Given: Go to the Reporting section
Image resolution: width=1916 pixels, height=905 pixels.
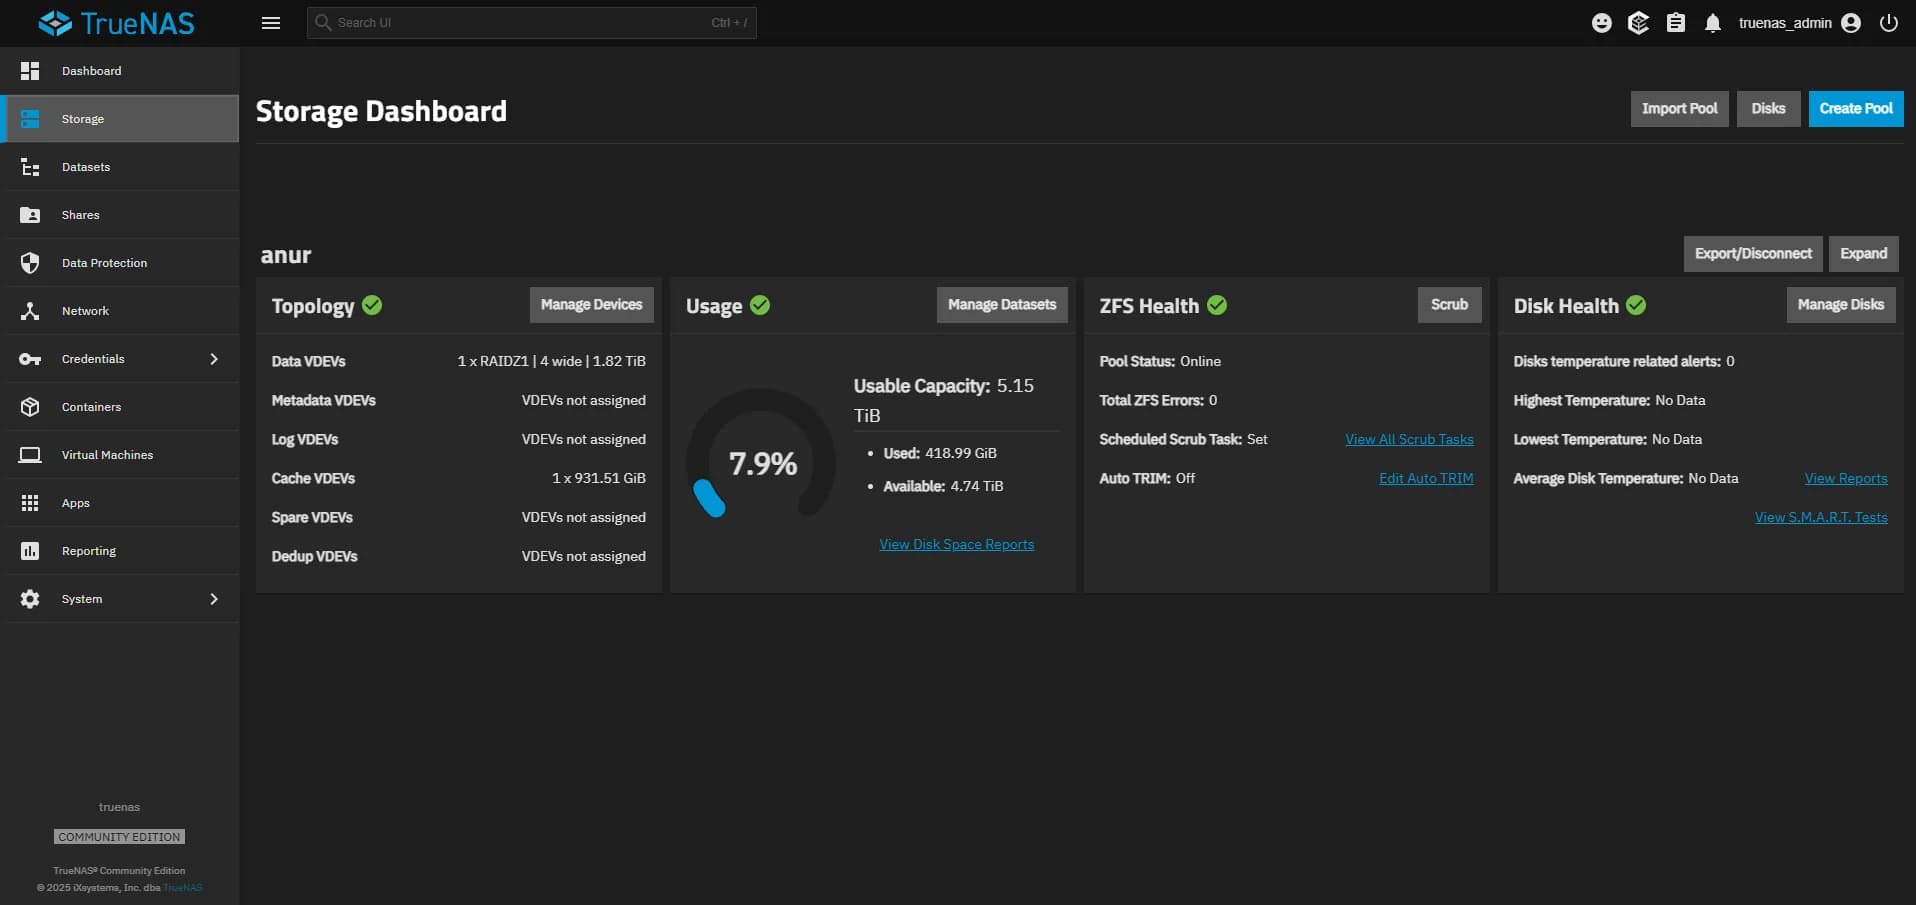Looking at the screenshot, I should coord(89,550).
